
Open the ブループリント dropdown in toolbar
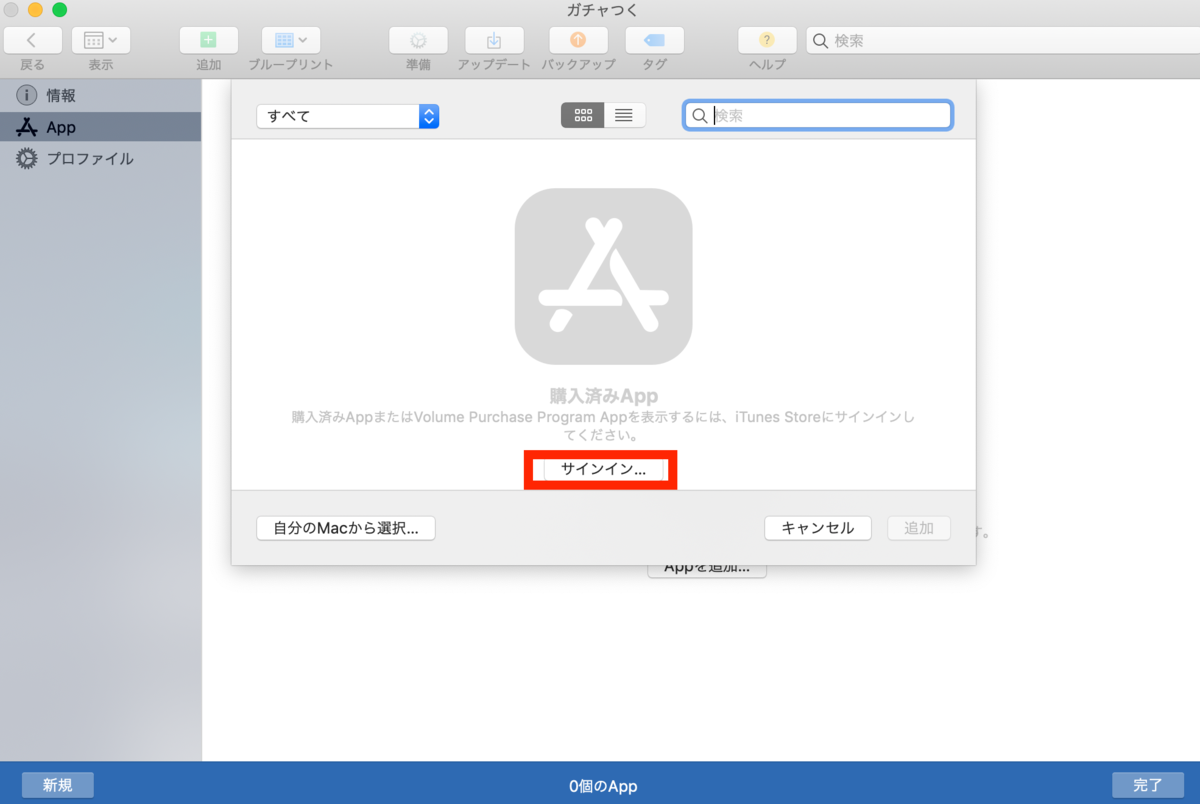(x=290, y=40)
